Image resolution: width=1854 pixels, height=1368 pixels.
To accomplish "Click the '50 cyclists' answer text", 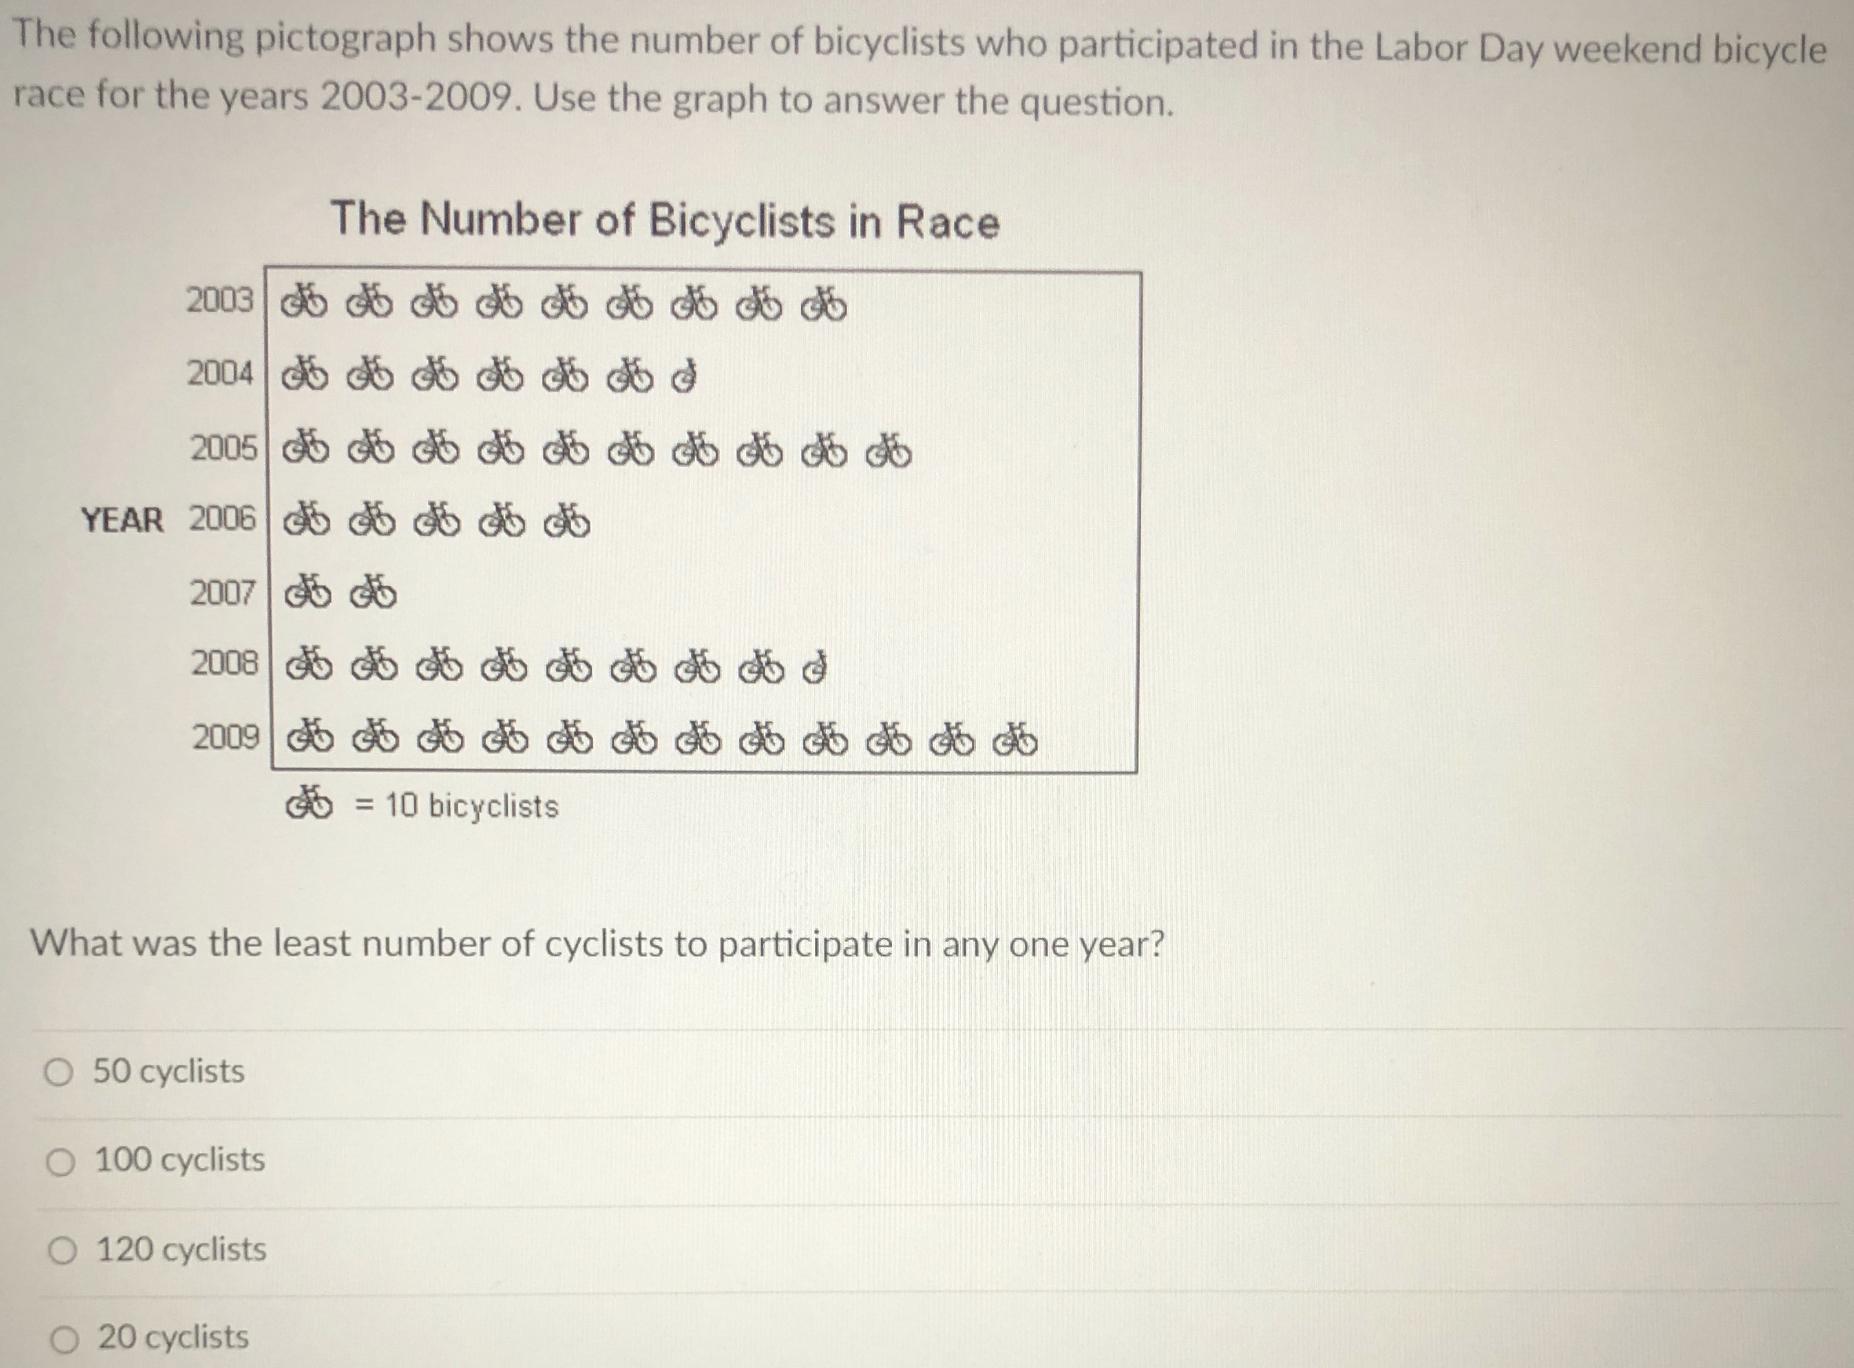I will pos(169,1072).
